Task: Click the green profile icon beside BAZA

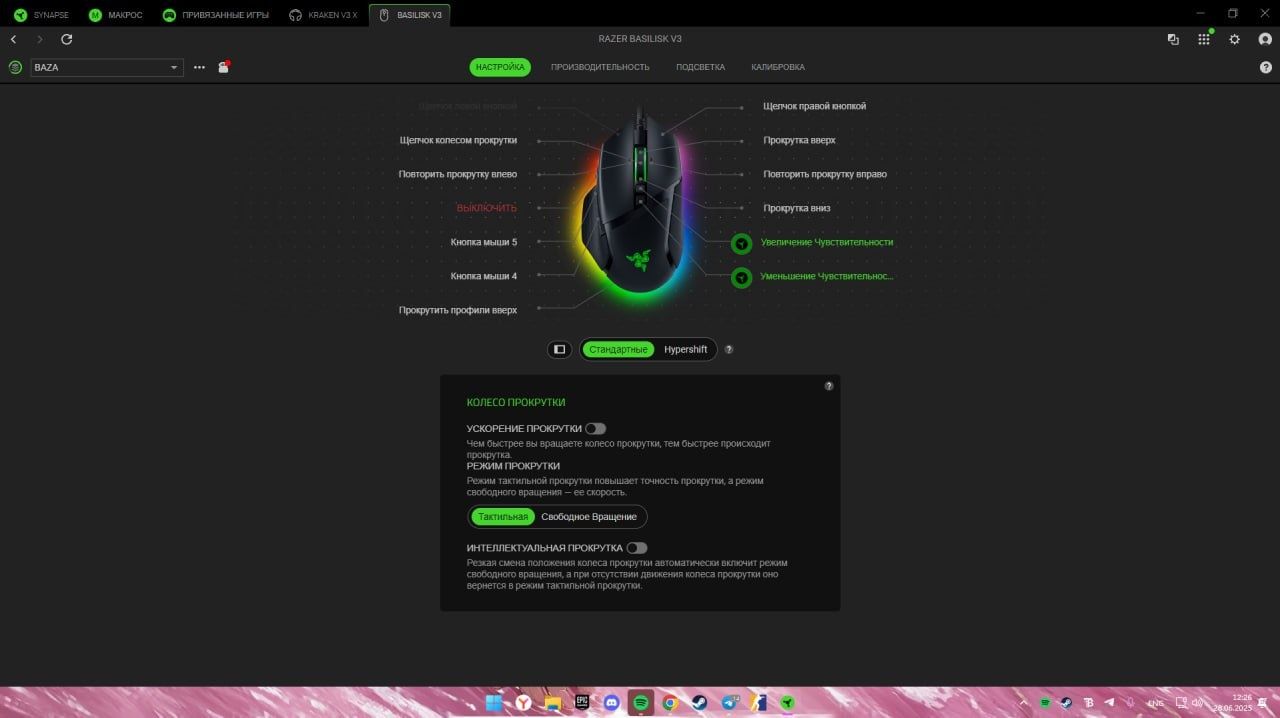Action: 15,67
